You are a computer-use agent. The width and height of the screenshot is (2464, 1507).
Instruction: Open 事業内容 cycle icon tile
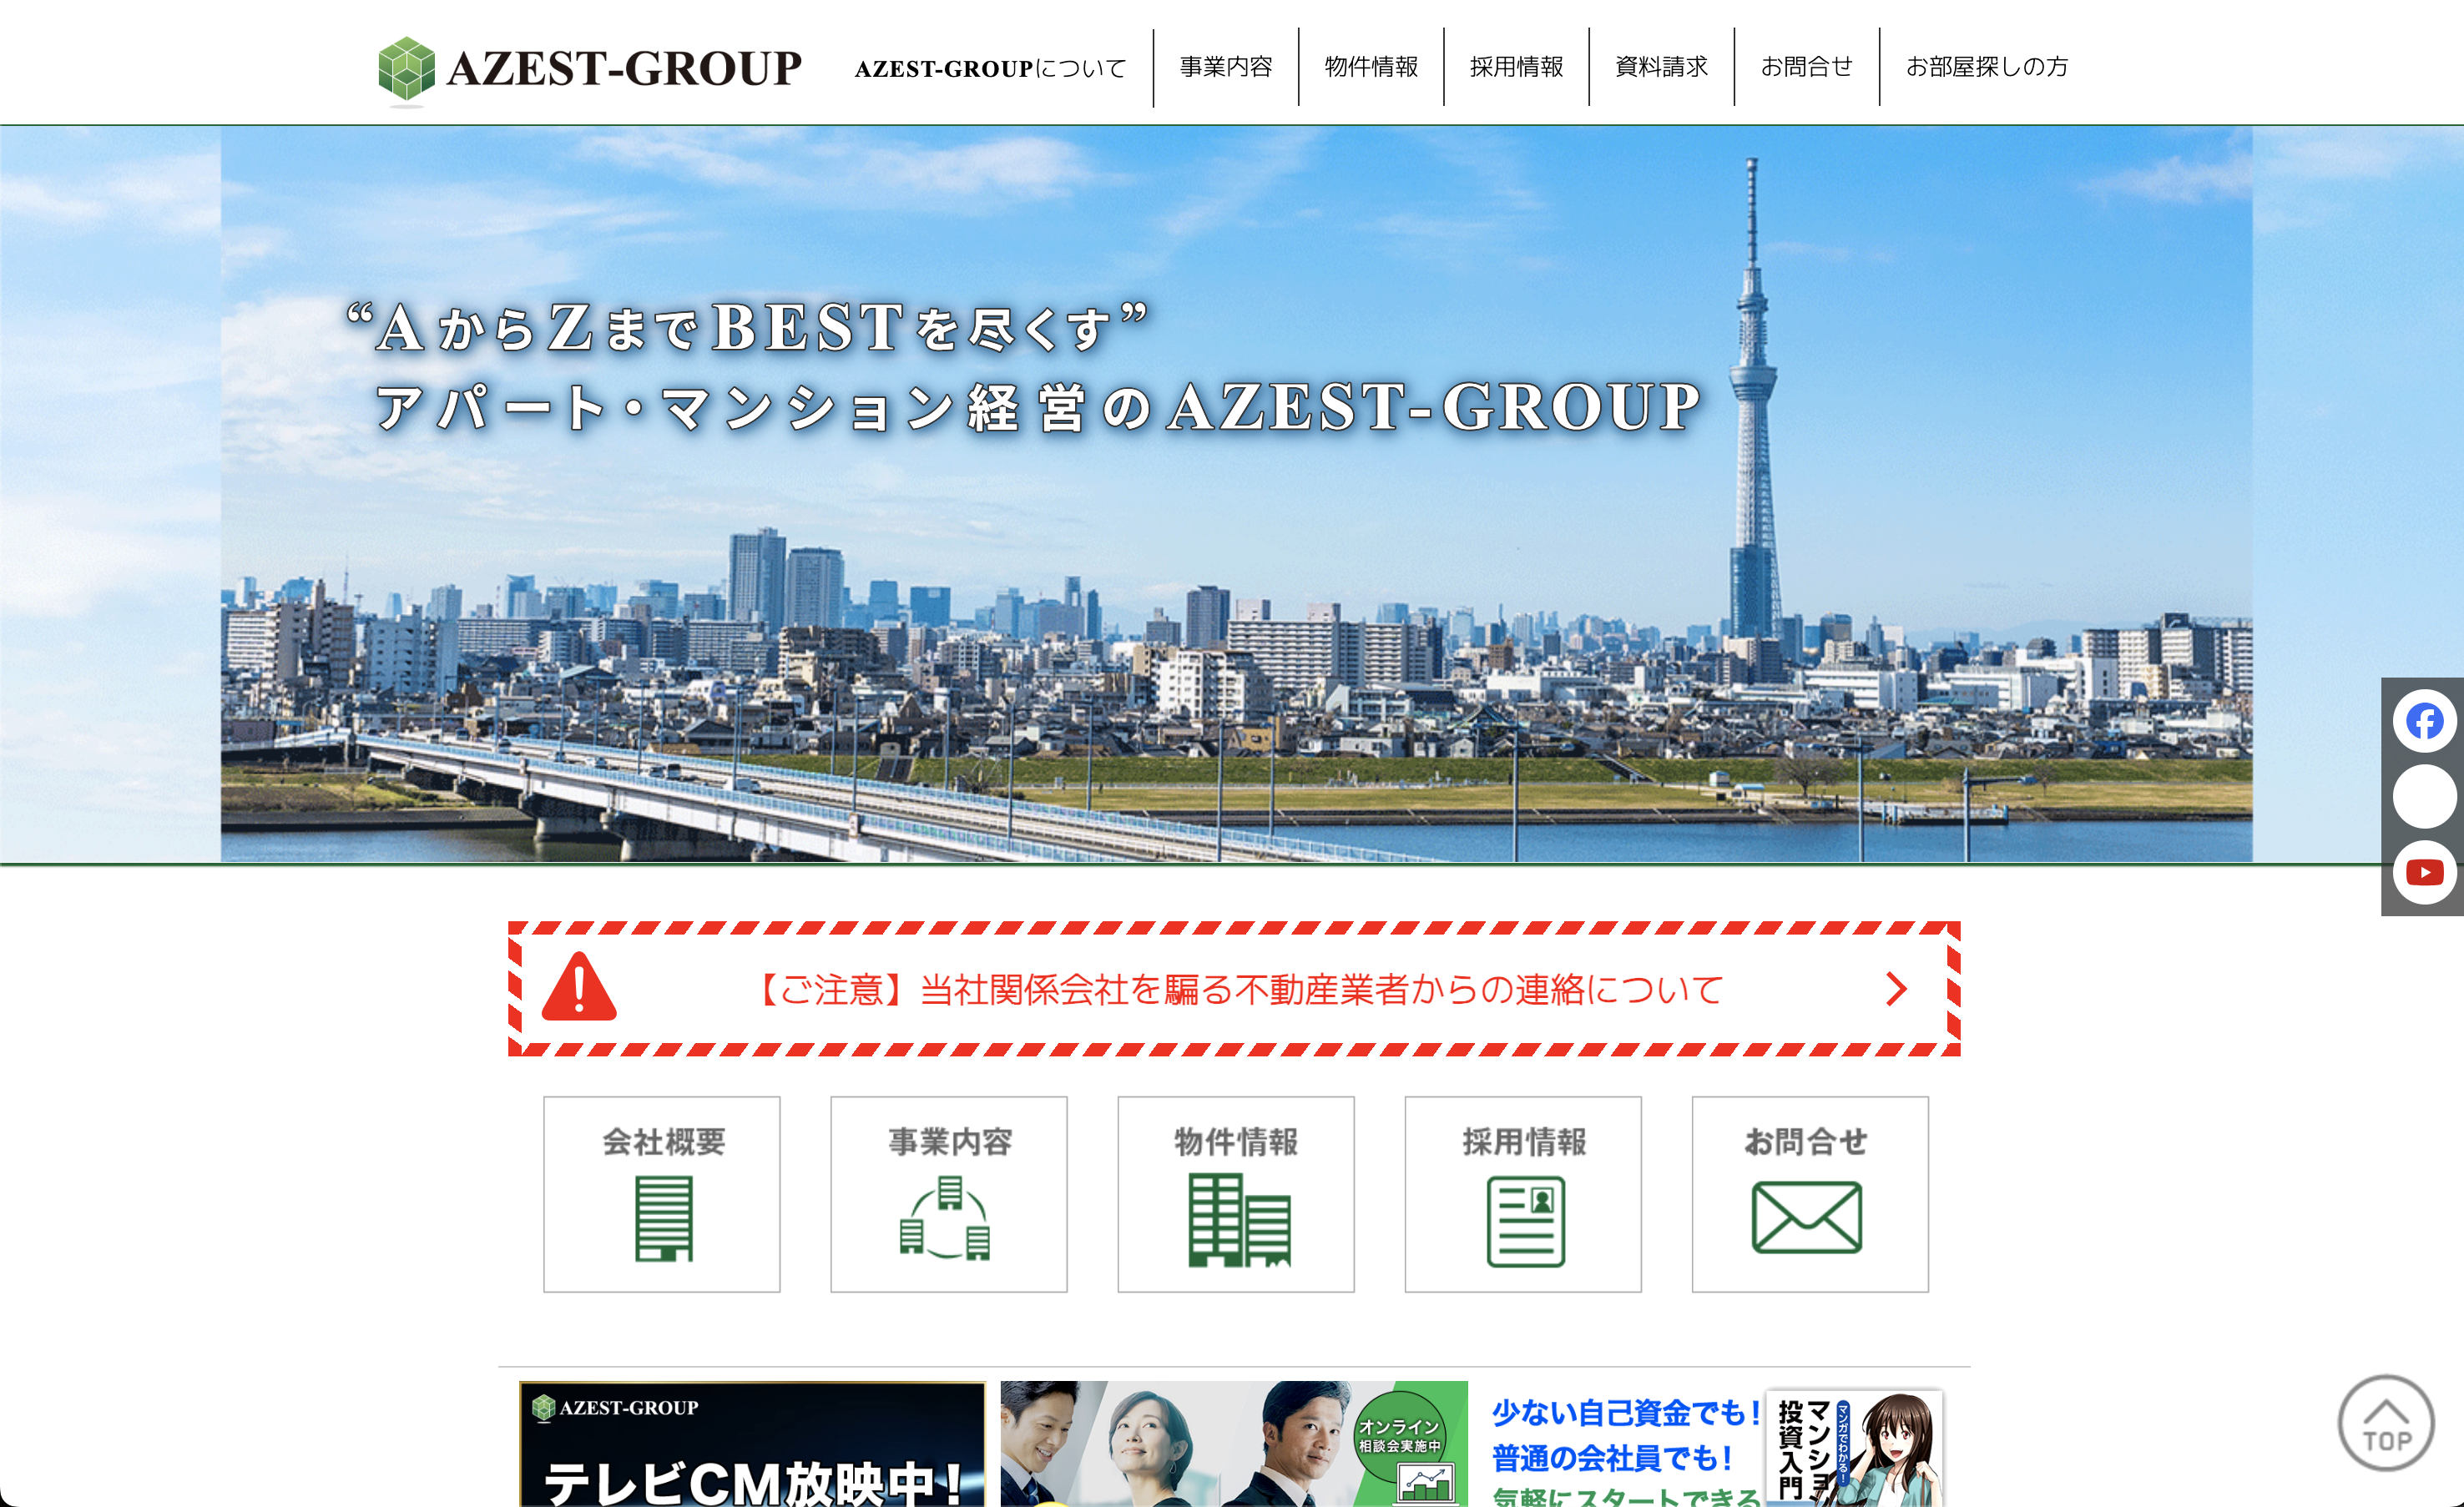click(x=948, y=1194)
